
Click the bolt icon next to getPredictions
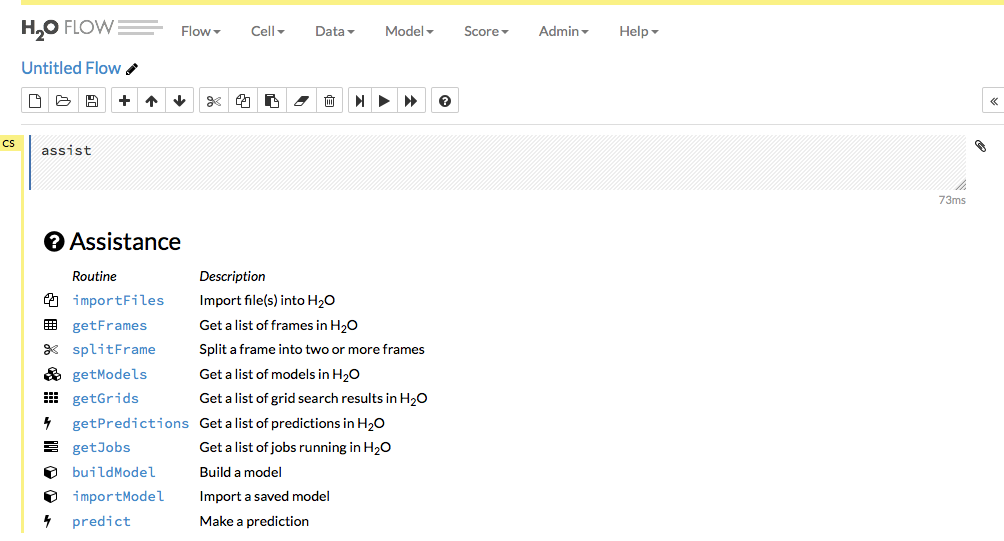click(47, 423)
